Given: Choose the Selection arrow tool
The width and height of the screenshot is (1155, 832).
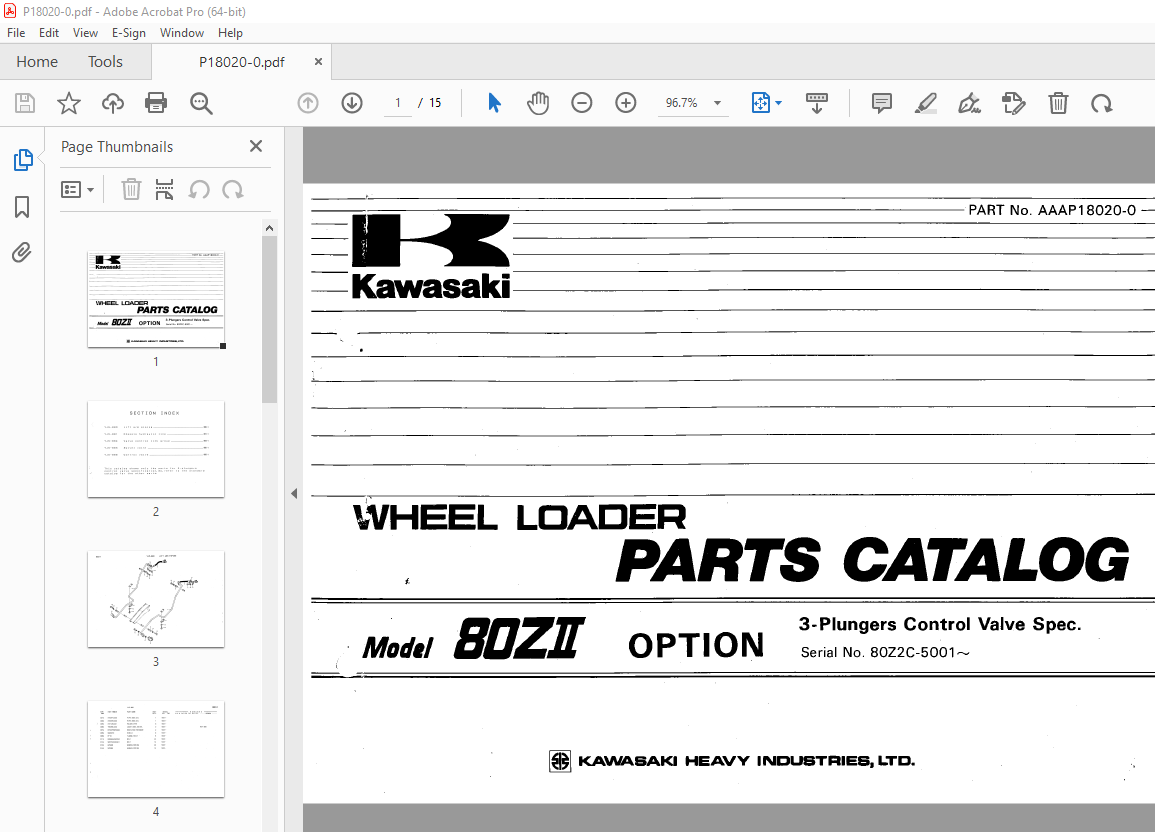Looking at the screenshot, I should pos(494,103).
